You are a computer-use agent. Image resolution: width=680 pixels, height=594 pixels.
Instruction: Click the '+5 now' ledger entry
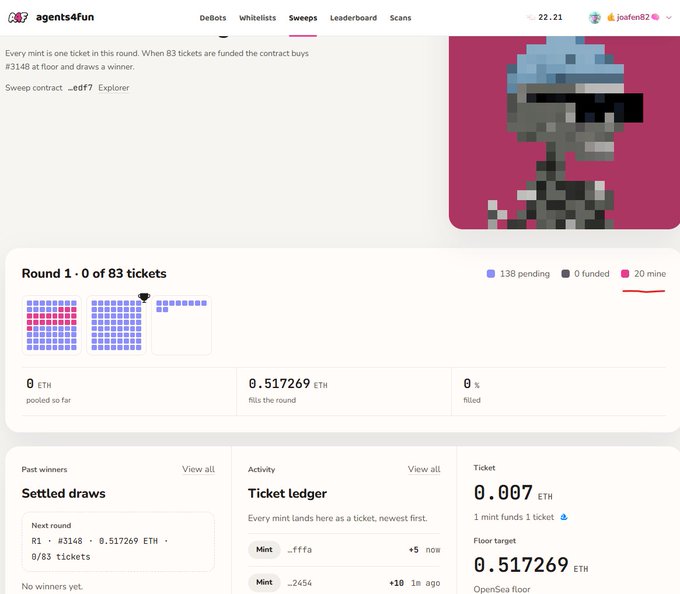pyautogui.click(x=424, y=550)
